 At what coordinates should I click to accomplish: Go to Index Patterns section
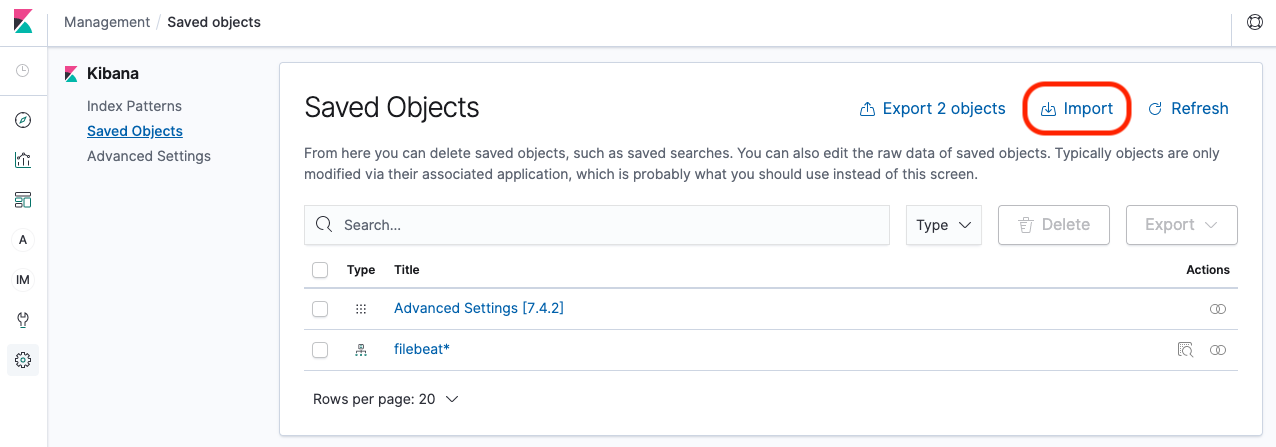134,106
